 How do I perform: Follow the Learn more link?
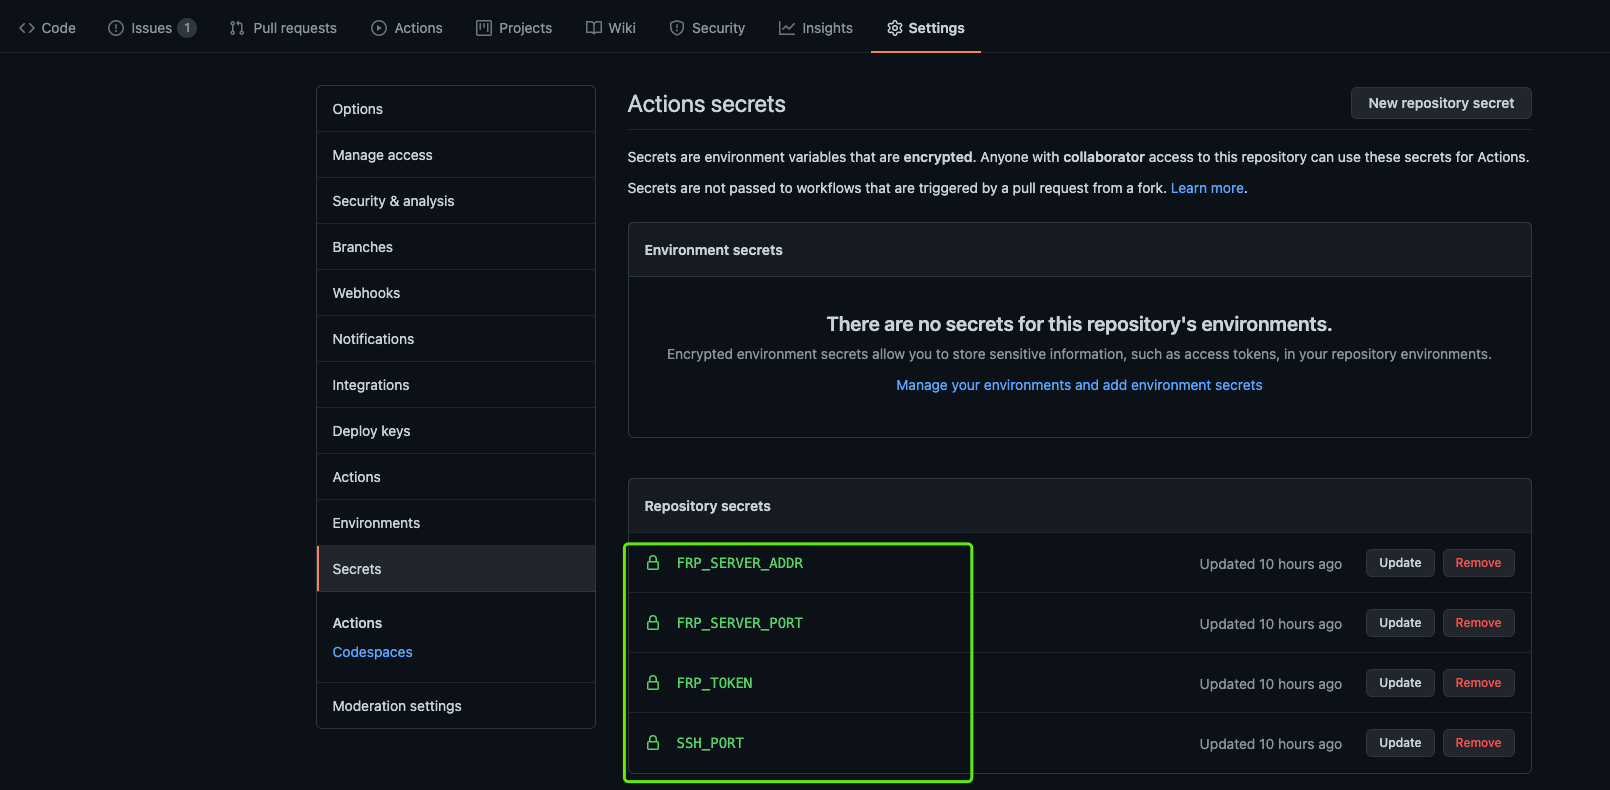(1207, 188)
